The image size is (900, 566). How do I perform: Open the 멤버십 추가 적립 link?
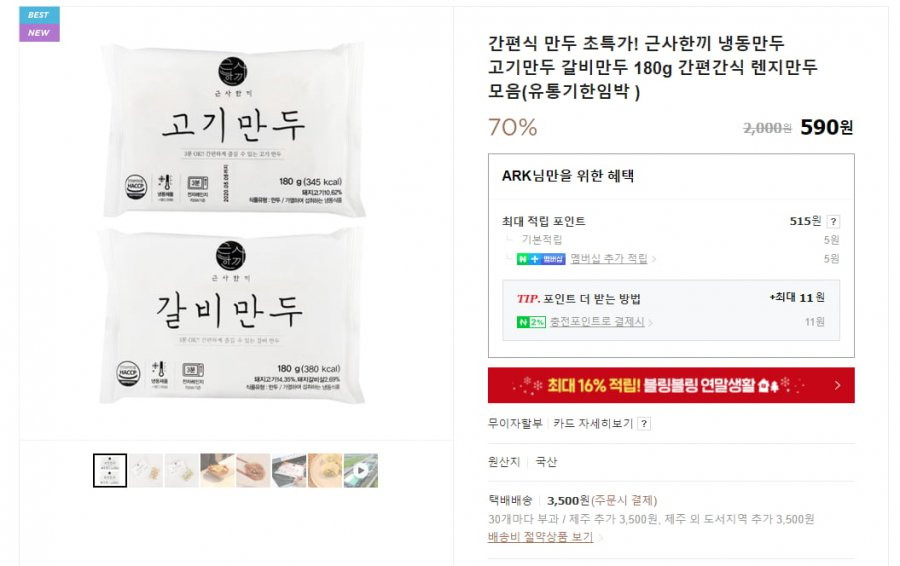pos(609,259)
